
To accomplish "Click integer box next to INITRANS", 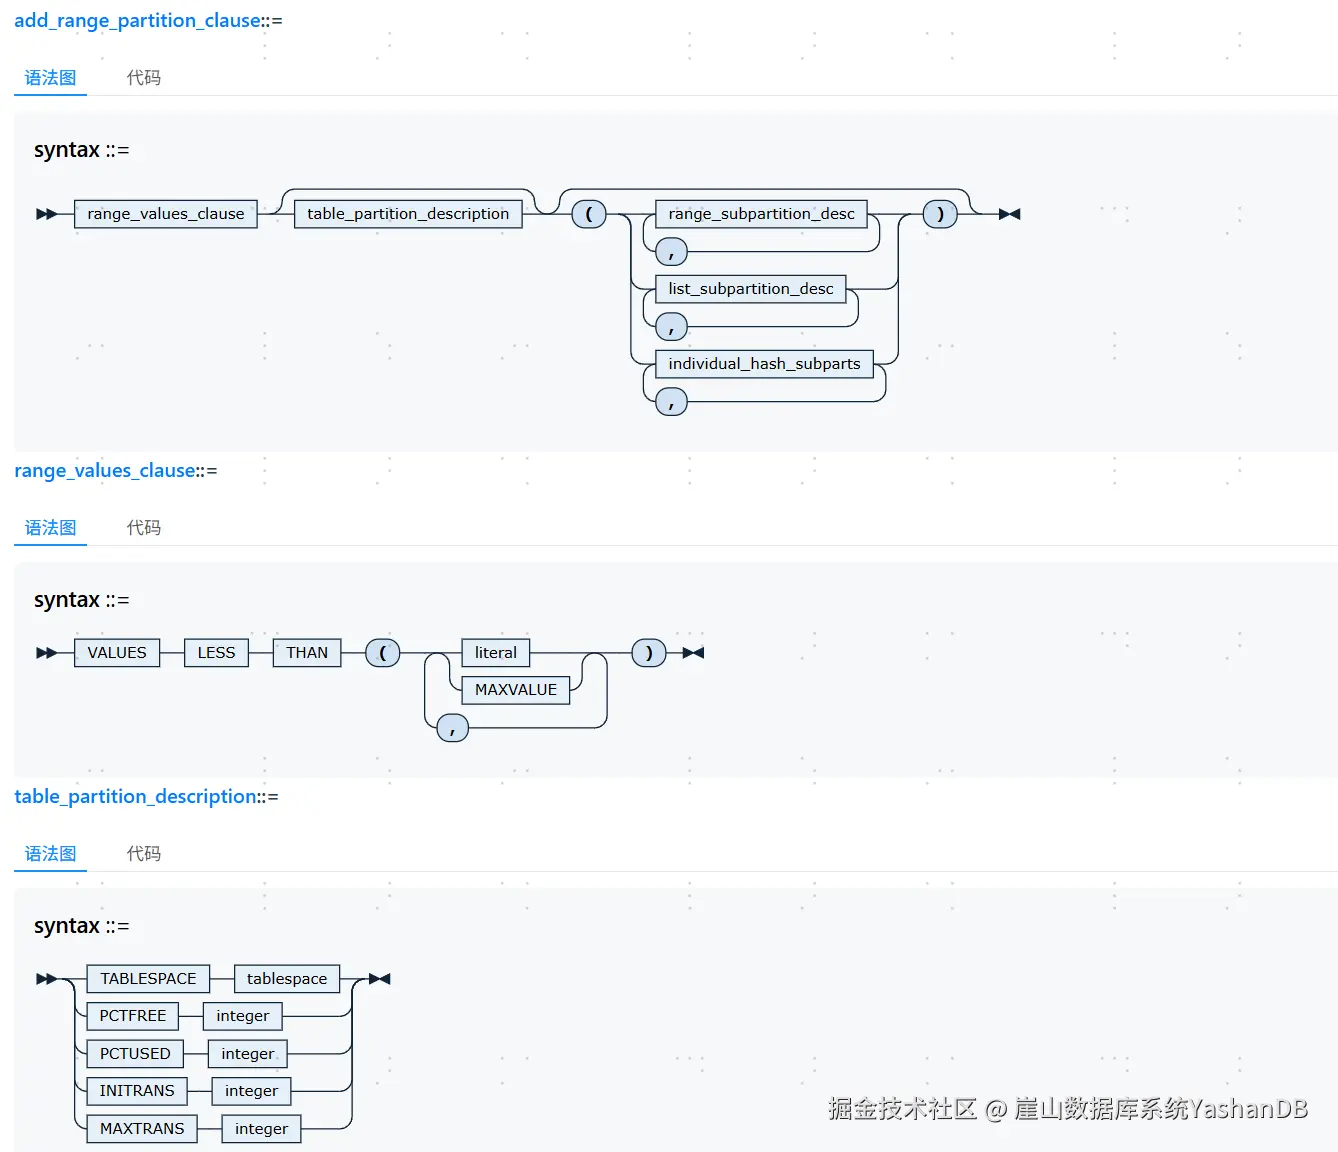I will pyautogui.click(x=251, y=1091).
